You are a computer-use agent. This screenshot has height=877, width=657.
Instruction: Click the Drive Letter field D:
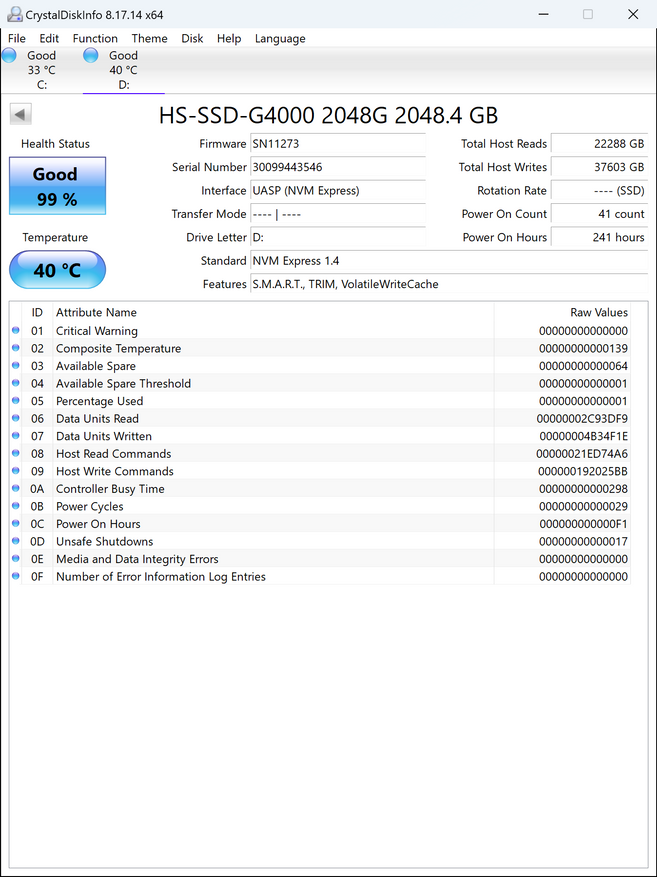coord(338,238)
